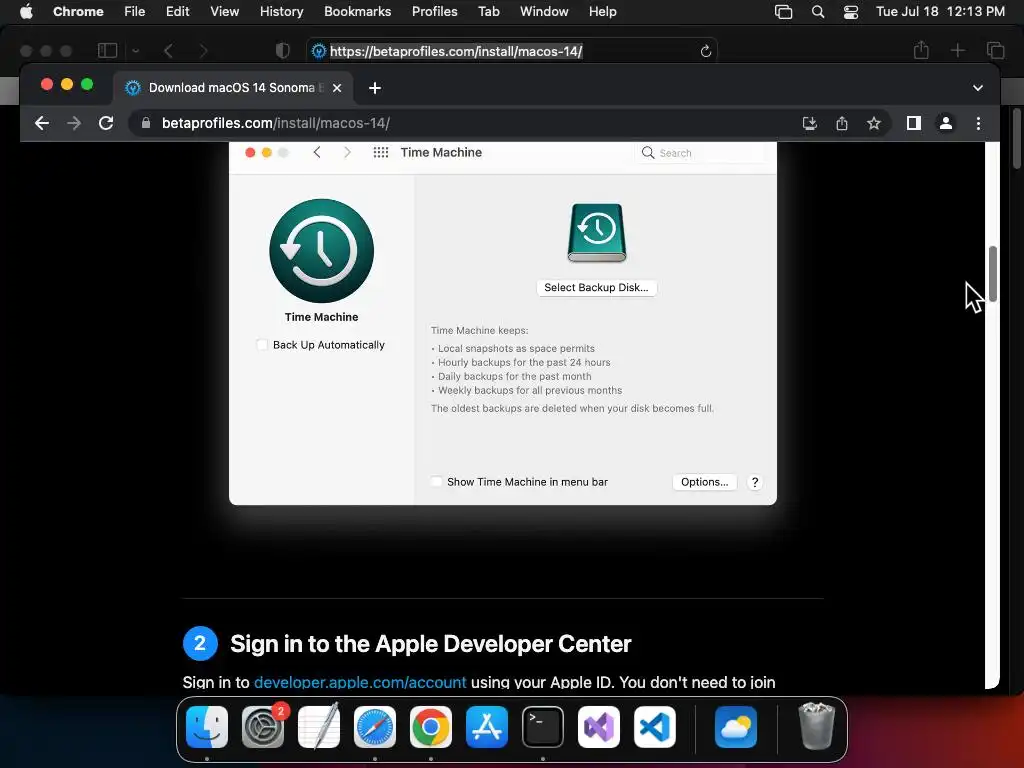Open Spotlight search in menu bar

[818, 12]
